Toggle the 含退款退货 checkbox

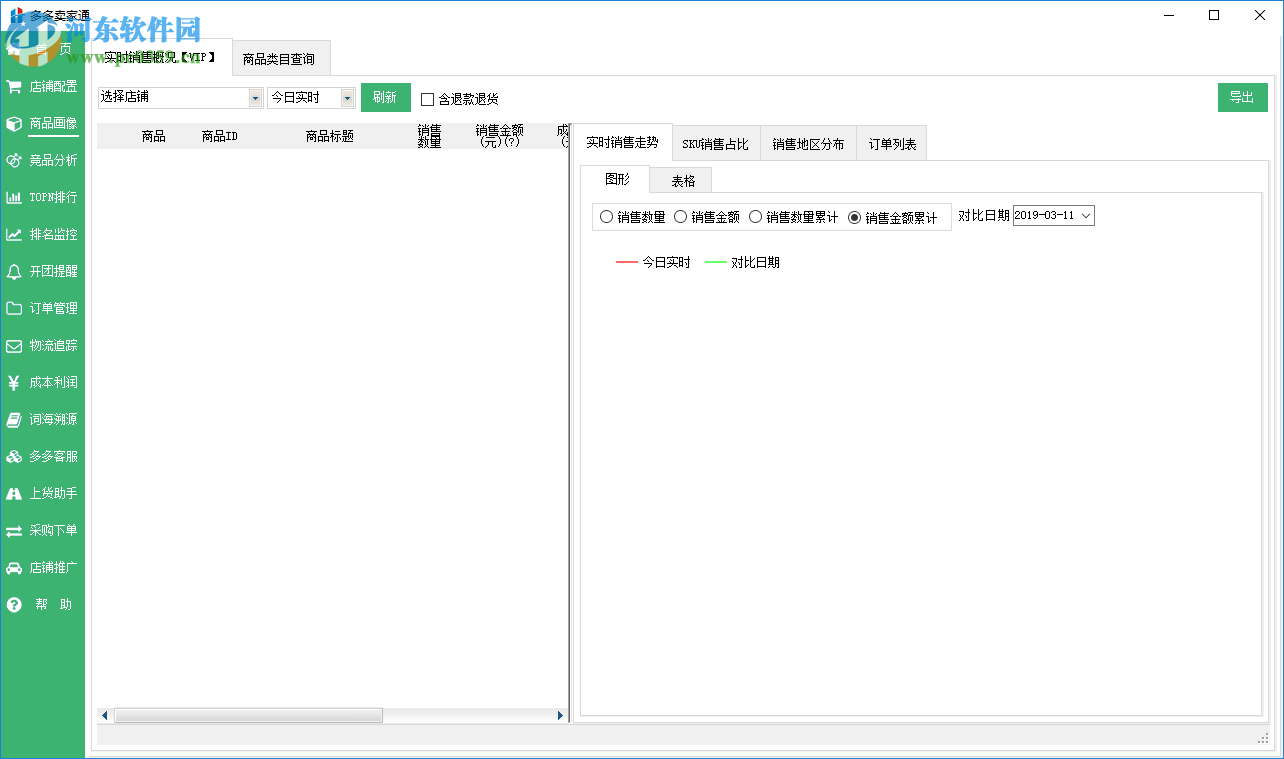point(428,99)
